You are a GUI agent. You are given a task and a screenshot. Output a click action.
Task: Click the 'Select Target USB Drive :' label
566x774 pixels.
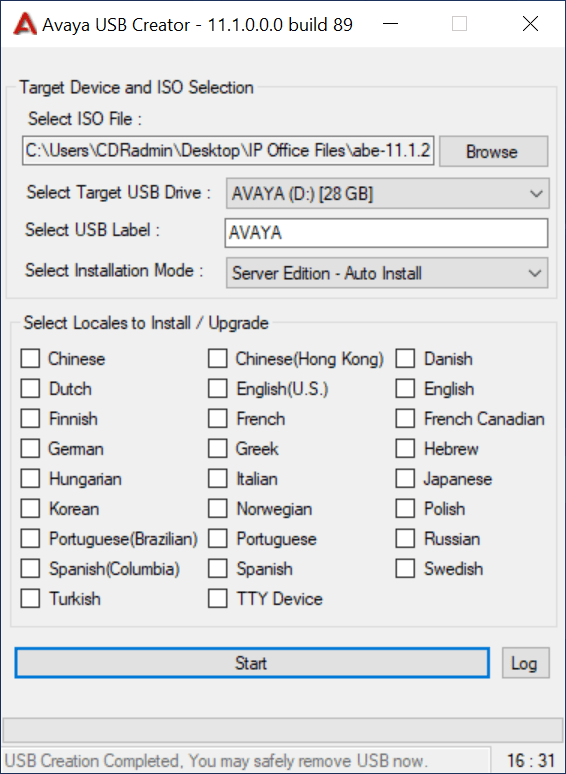[x=118, y=193]
